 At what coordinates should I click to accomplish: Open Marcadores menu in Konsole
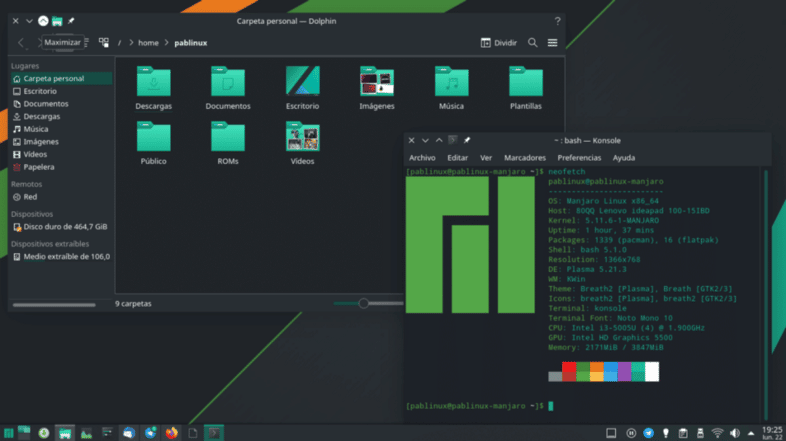[525, 158]
